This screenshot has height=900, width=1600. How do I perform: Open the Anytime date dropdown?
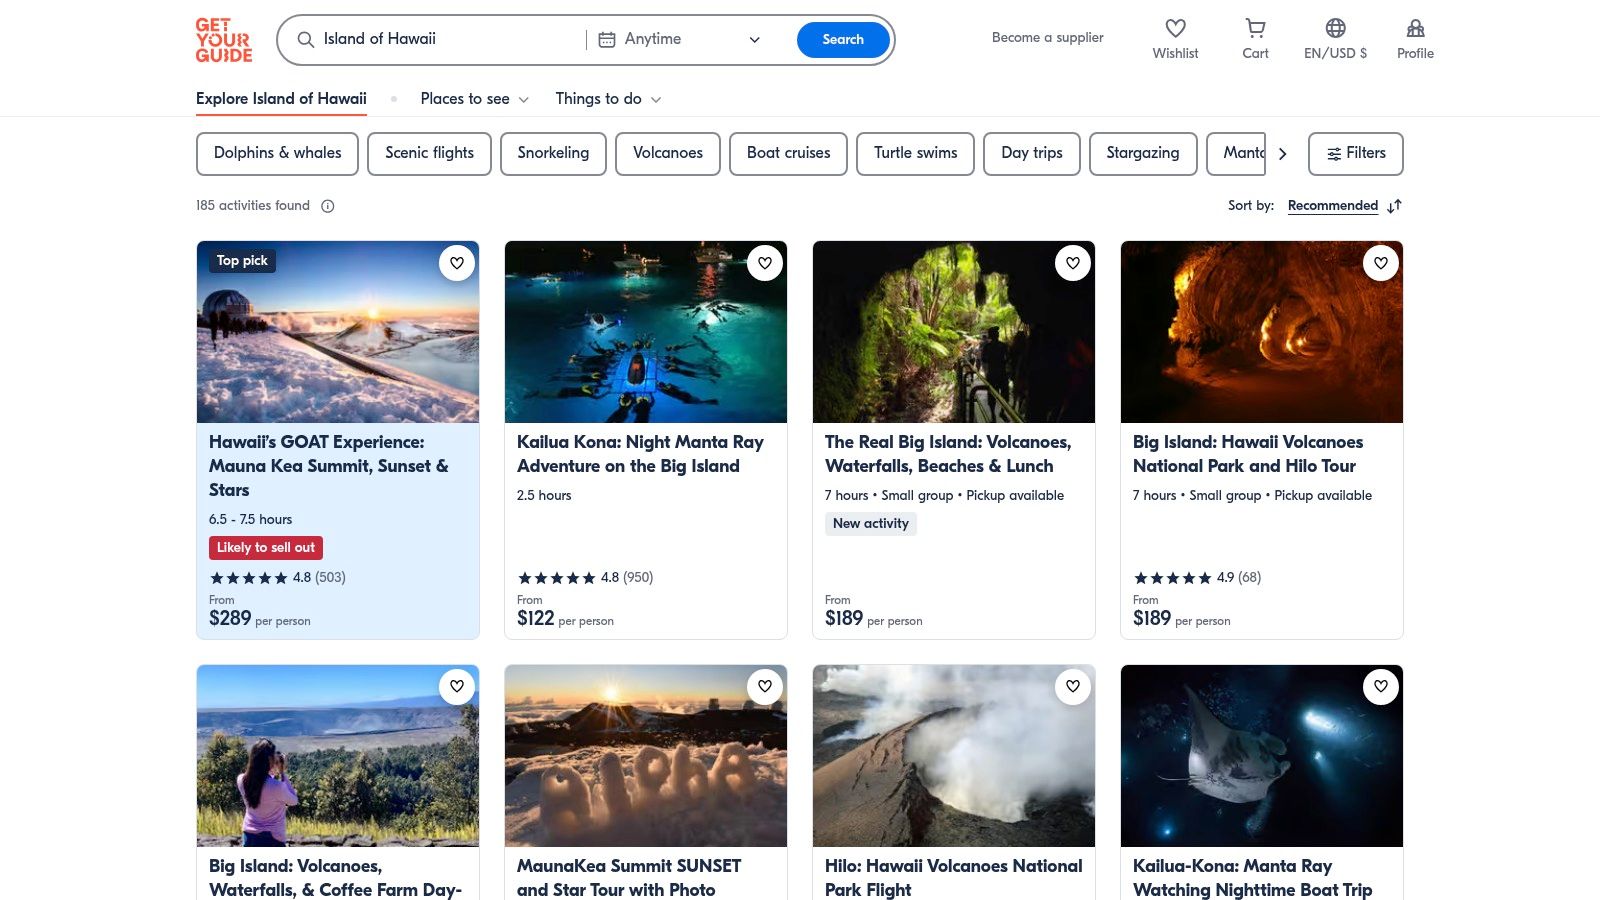point(680,40)
